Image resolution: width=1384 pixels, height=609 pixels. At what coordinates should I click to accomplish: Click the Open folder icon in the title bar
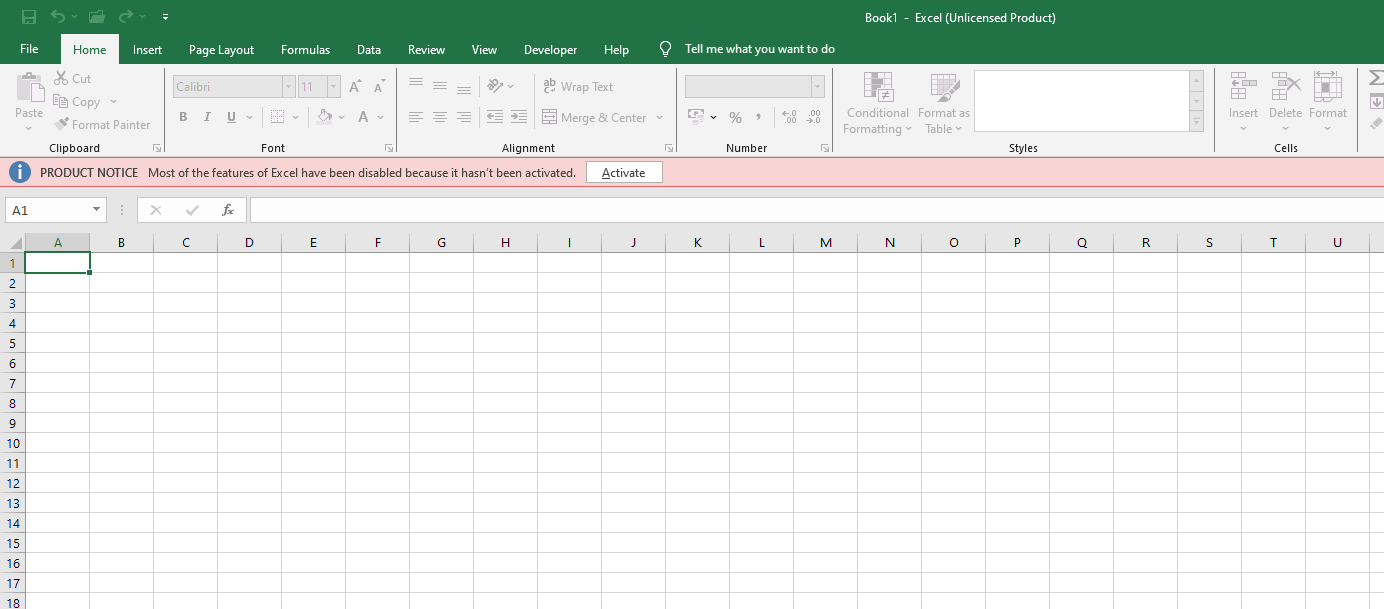pos(97,17)
